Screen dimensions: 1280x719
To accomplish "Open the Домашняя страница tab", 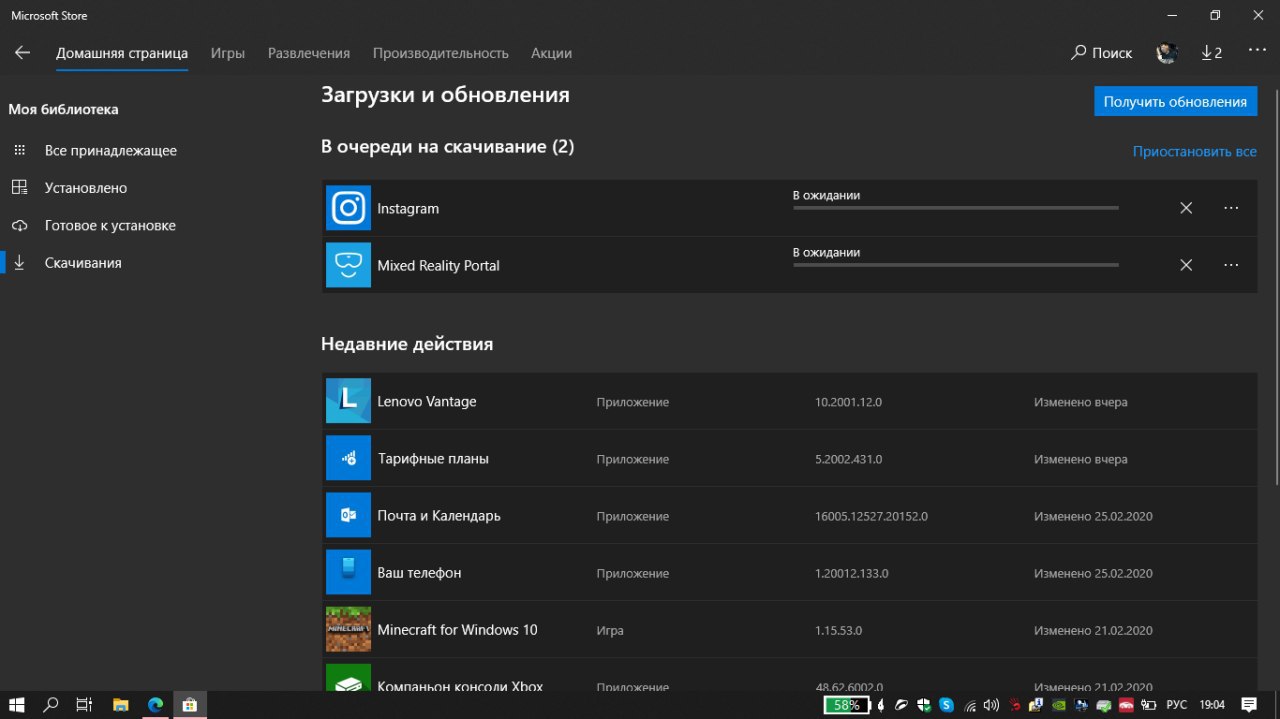I will 122,53.
